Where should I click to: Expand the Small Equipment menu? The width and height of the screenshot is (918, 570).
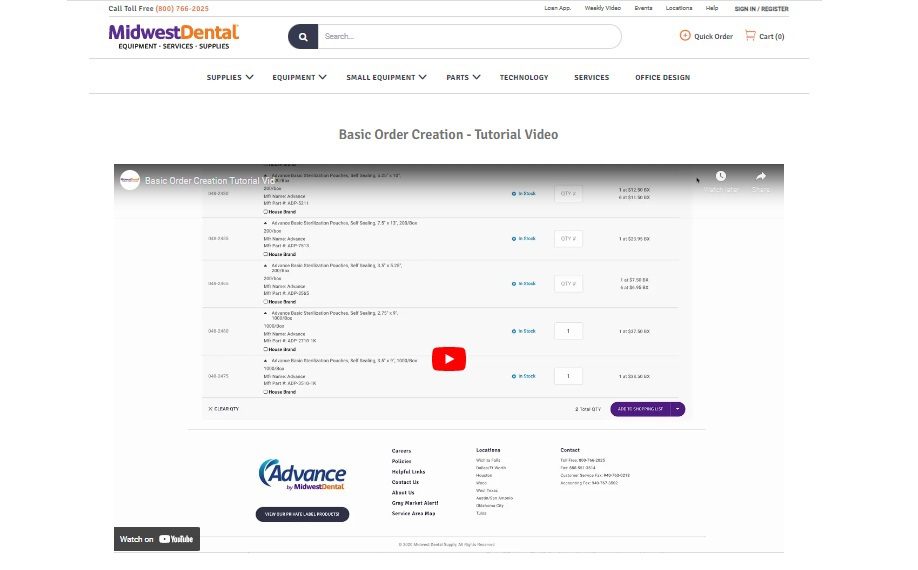point(386,77)
